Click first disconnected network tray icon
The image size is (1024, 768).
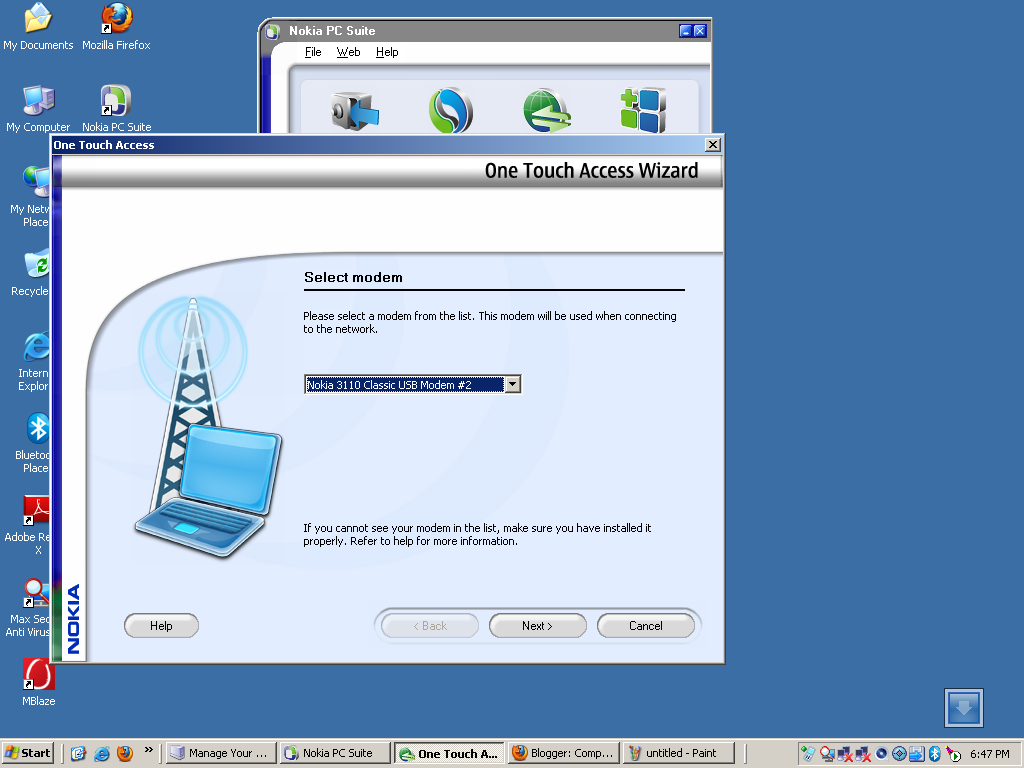[x=845, y=754]
